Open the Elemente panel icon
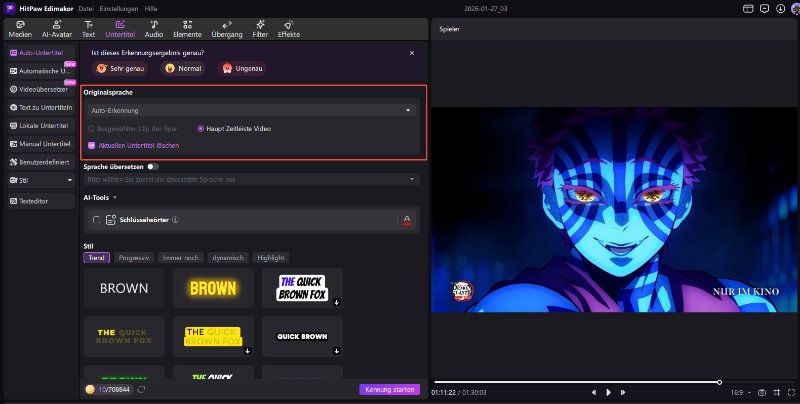This screenshot has width=800, height=404. tap(187, 24)
